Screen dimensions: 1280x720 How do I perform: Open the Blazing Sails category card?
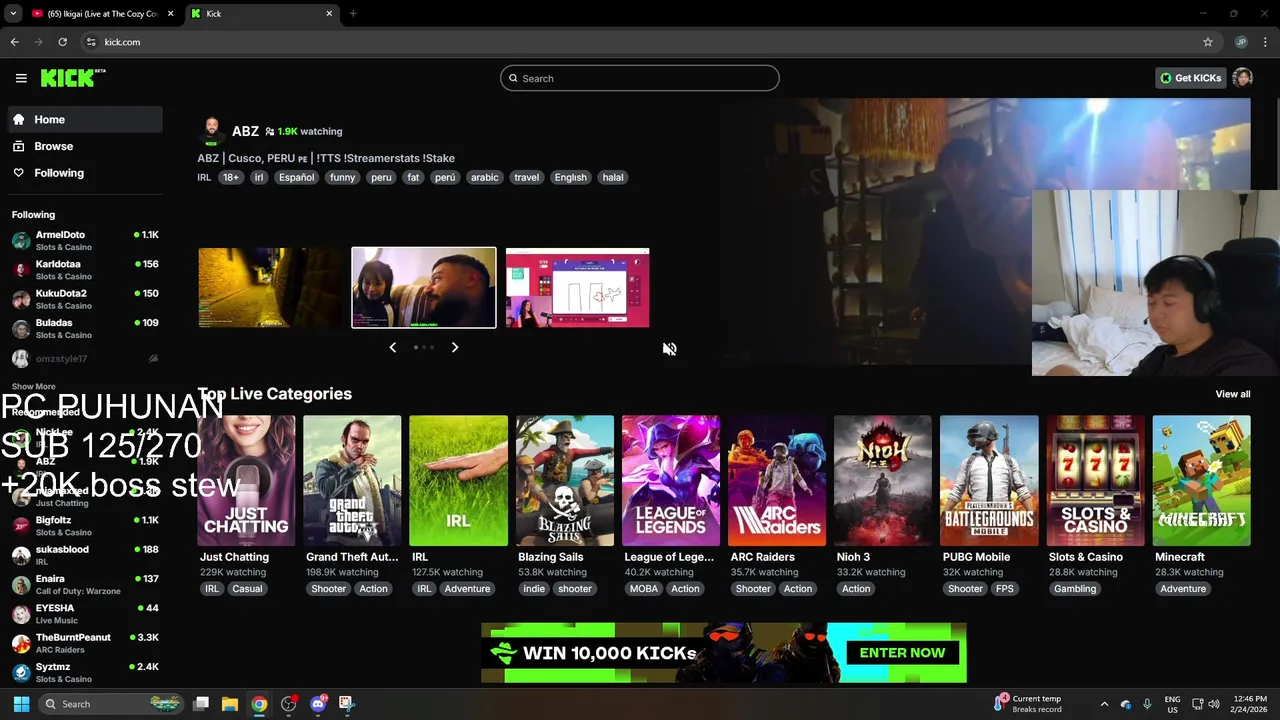tap(565, 481)
